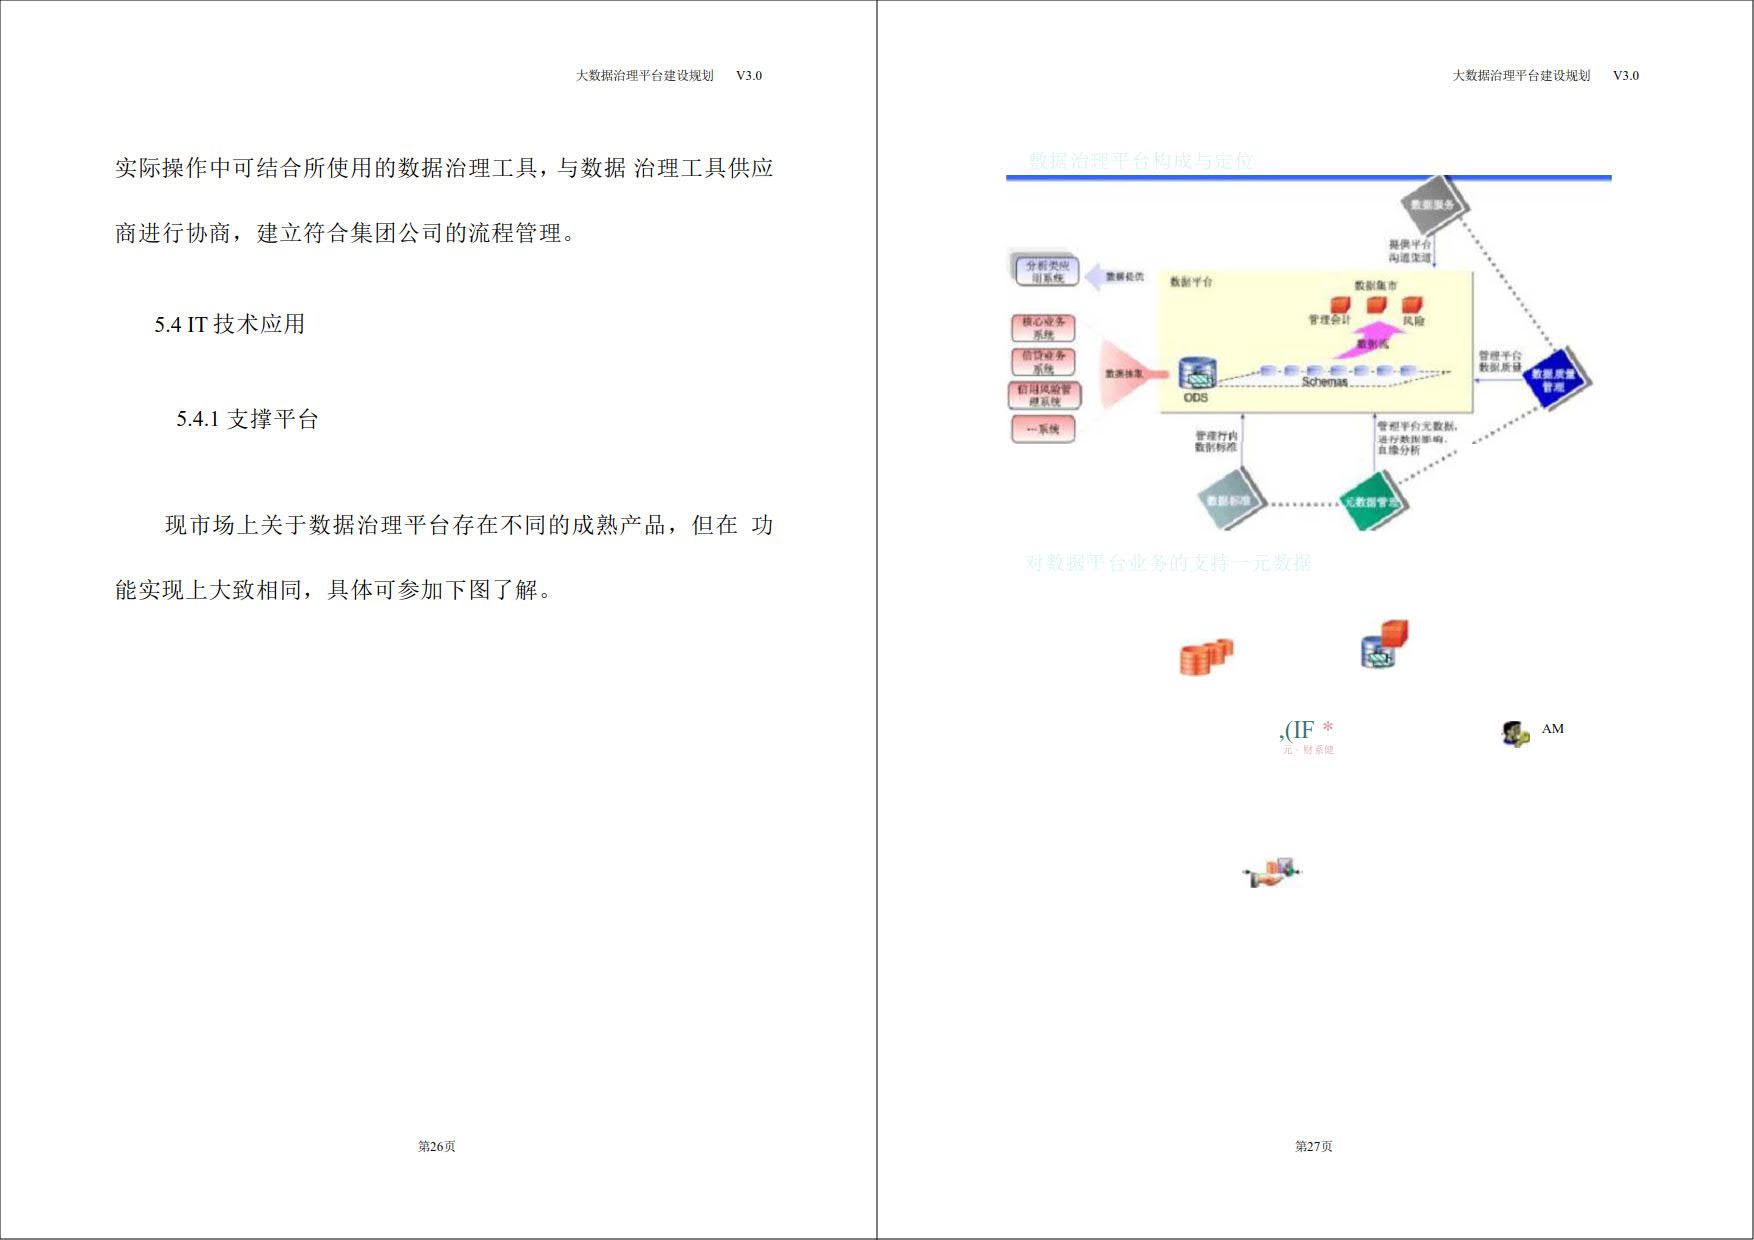
Task: Click the green 元数据管理 diamond node
Action: [x=1373, y=501]
